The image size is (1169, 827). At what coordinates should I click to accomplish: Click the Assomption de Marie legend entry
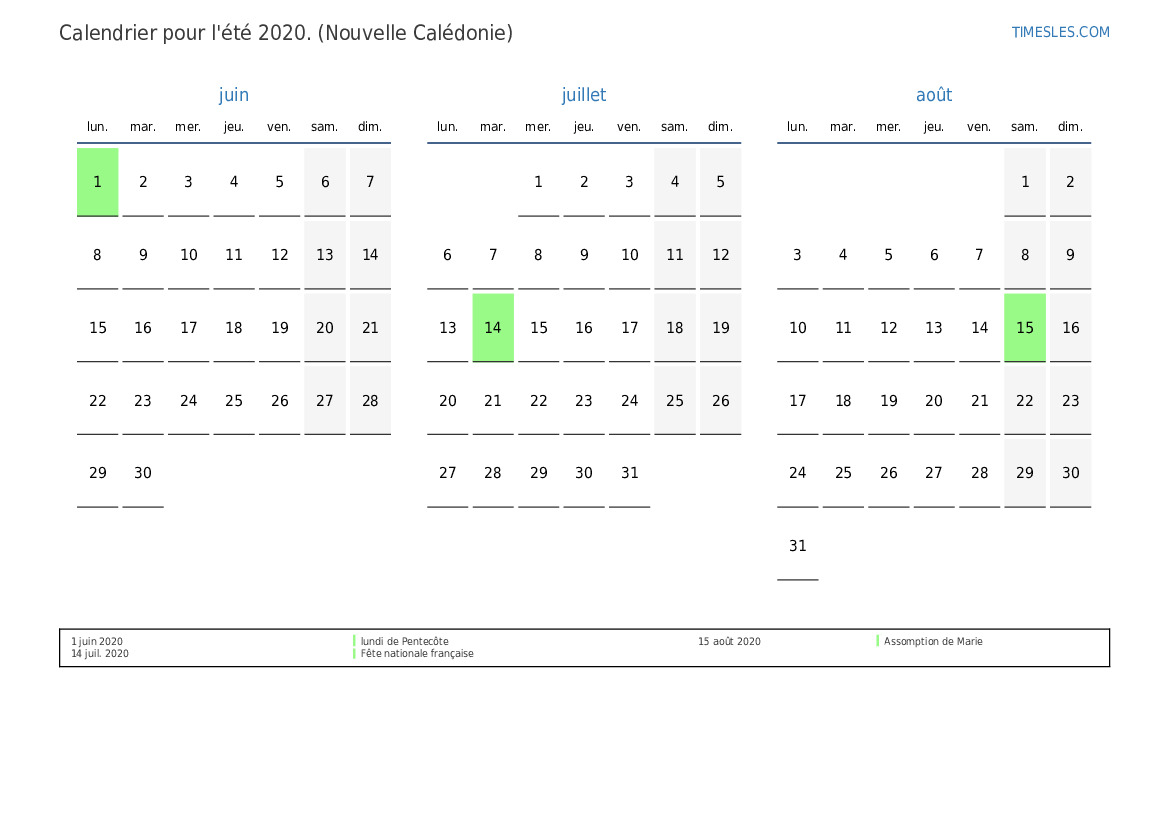932,641
